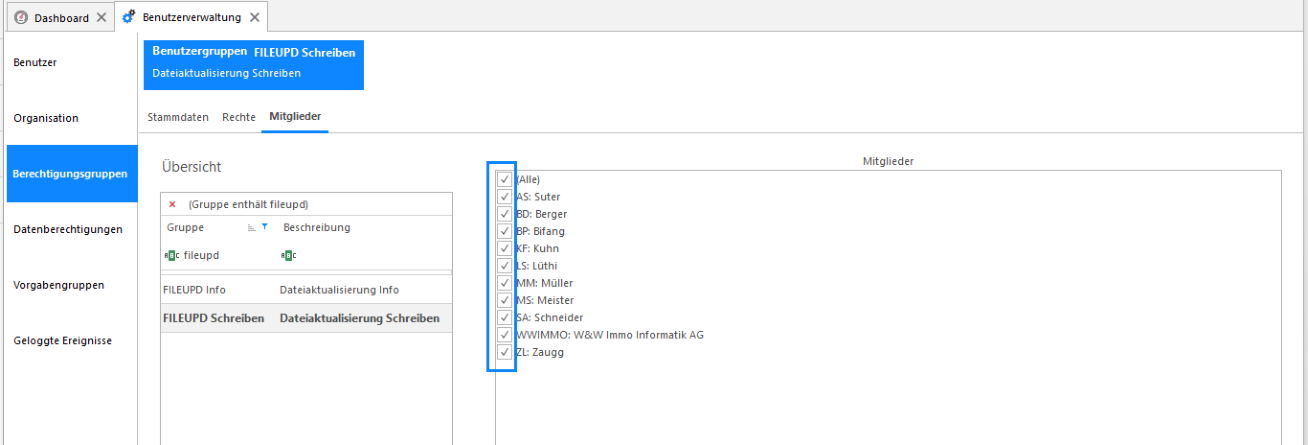Image resolution: width=1308 pixels, height=445 pixels.
Task: Open the Rechte tab
Action: click(239, 117)
